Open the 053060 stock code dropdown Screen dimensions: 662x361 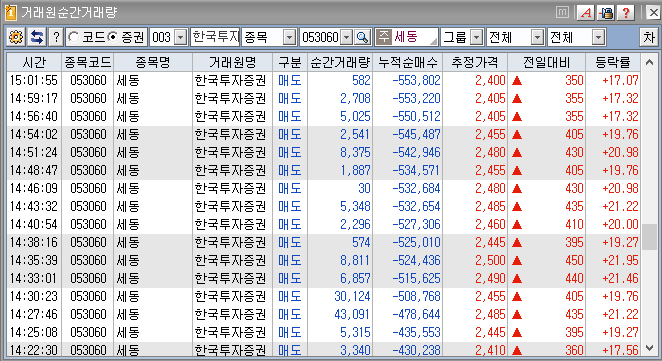346,38
